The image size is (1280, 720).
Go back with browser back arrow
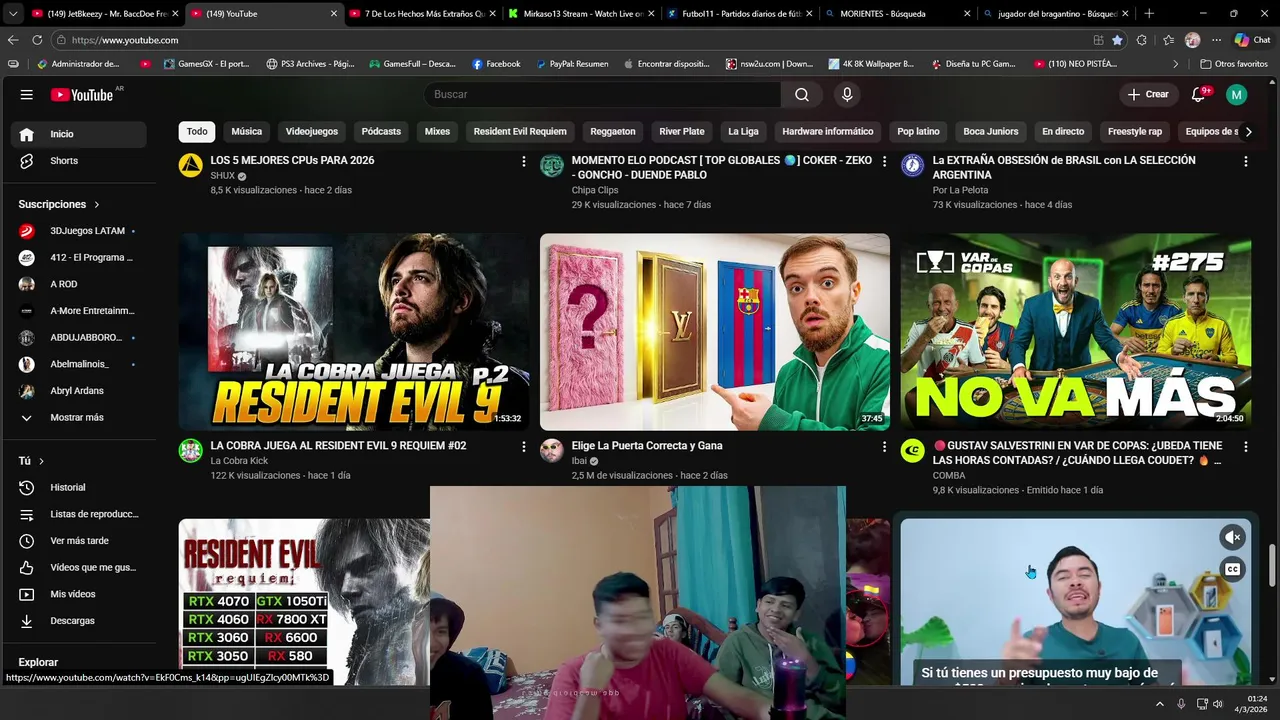point(13,40)
